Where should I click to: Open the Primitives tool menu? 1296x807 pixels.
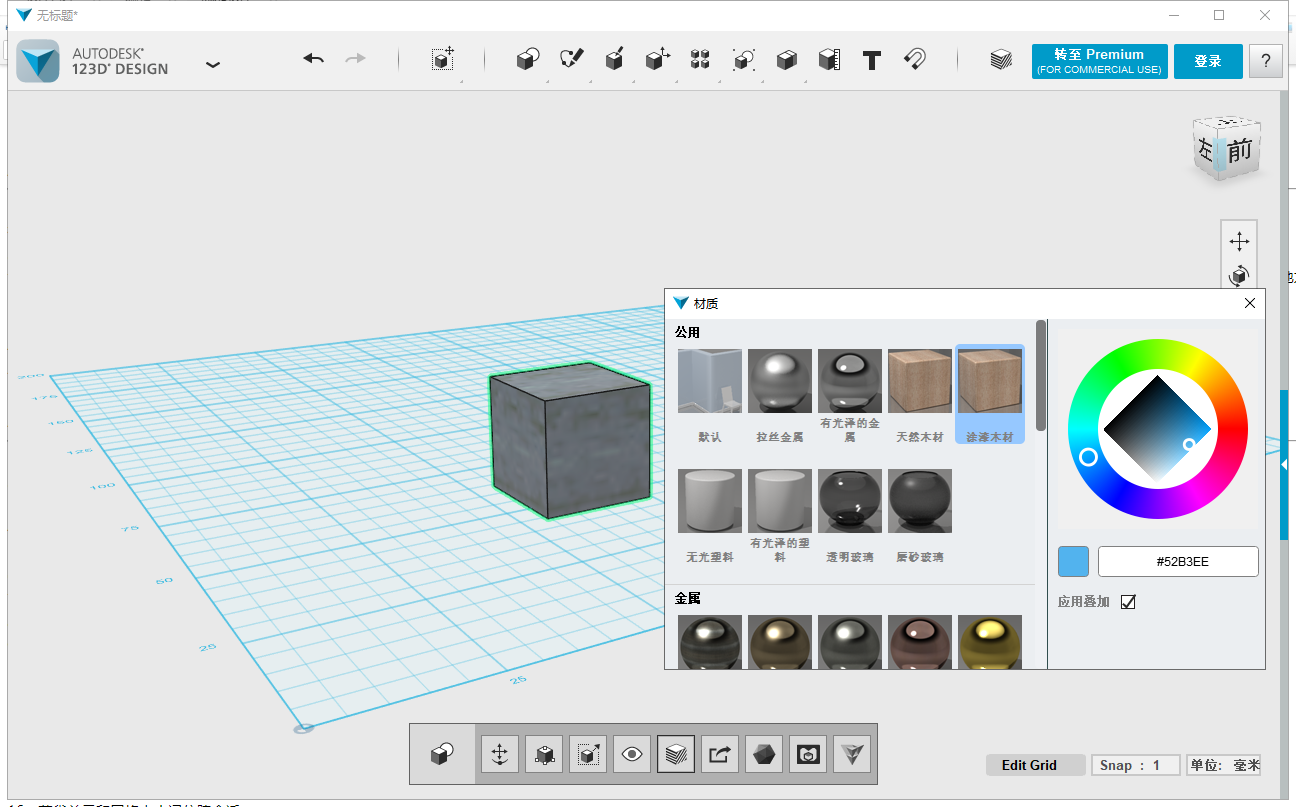tap(527, 60)
